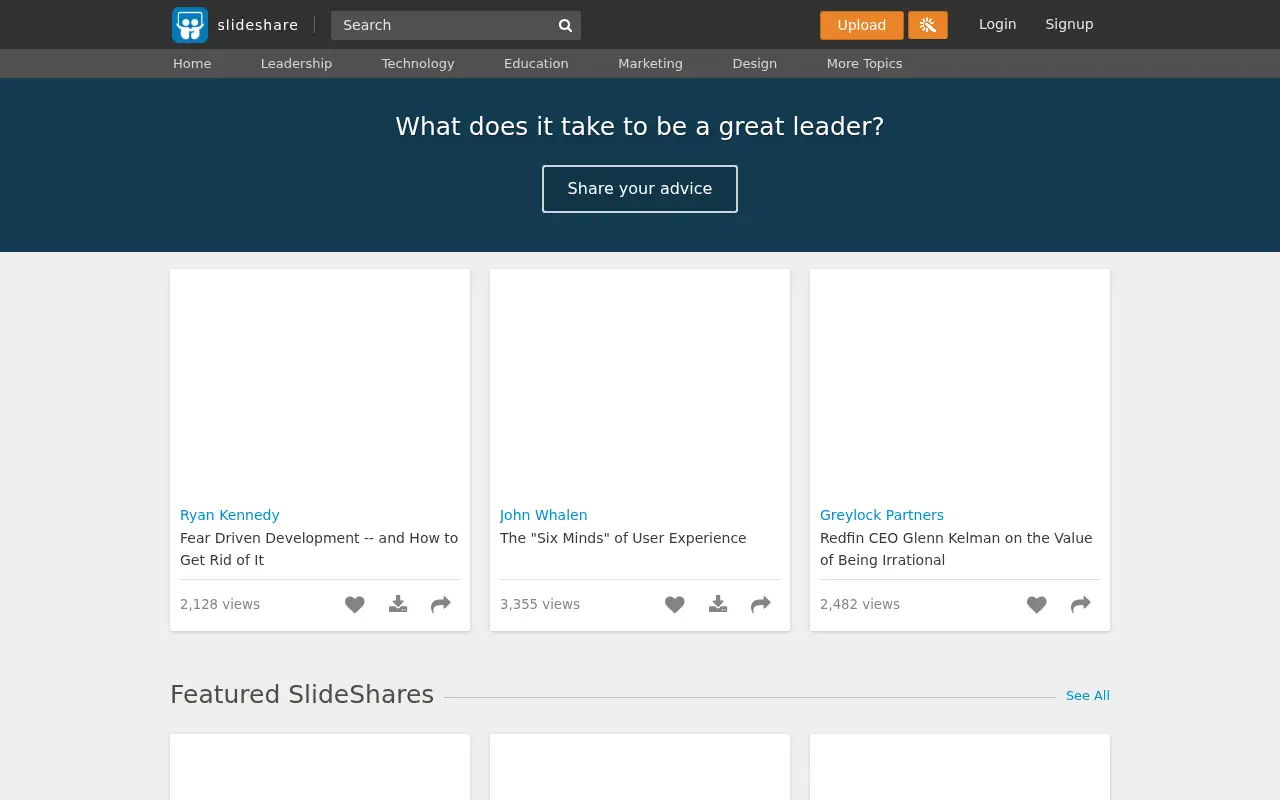Open the Design topic
This screenshot has height=800, width=1280.
click(x=754, y=63)
